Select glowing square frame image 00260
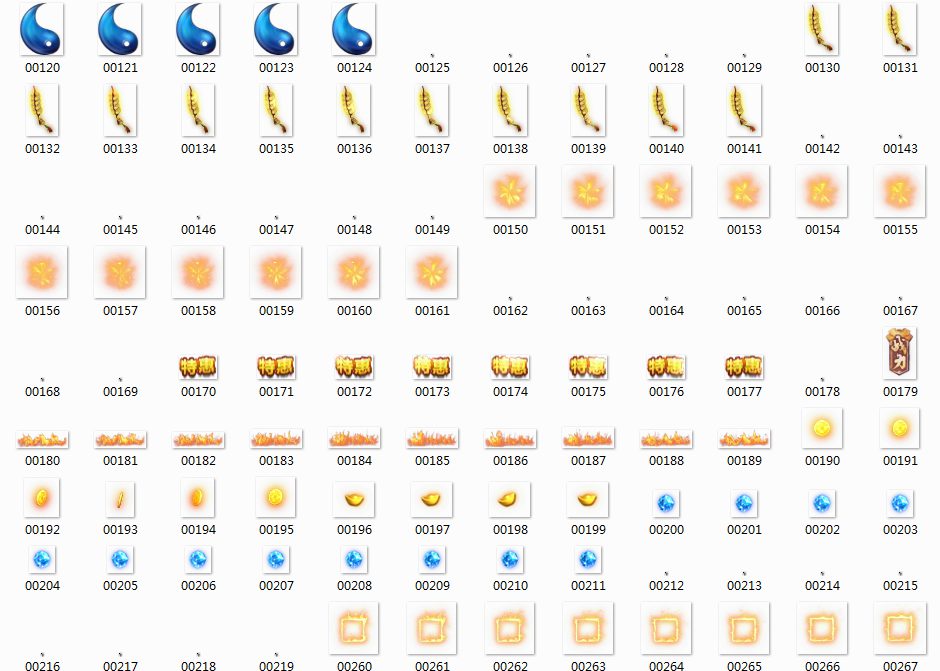The image size is (940, 671). (x=354, y=627)
